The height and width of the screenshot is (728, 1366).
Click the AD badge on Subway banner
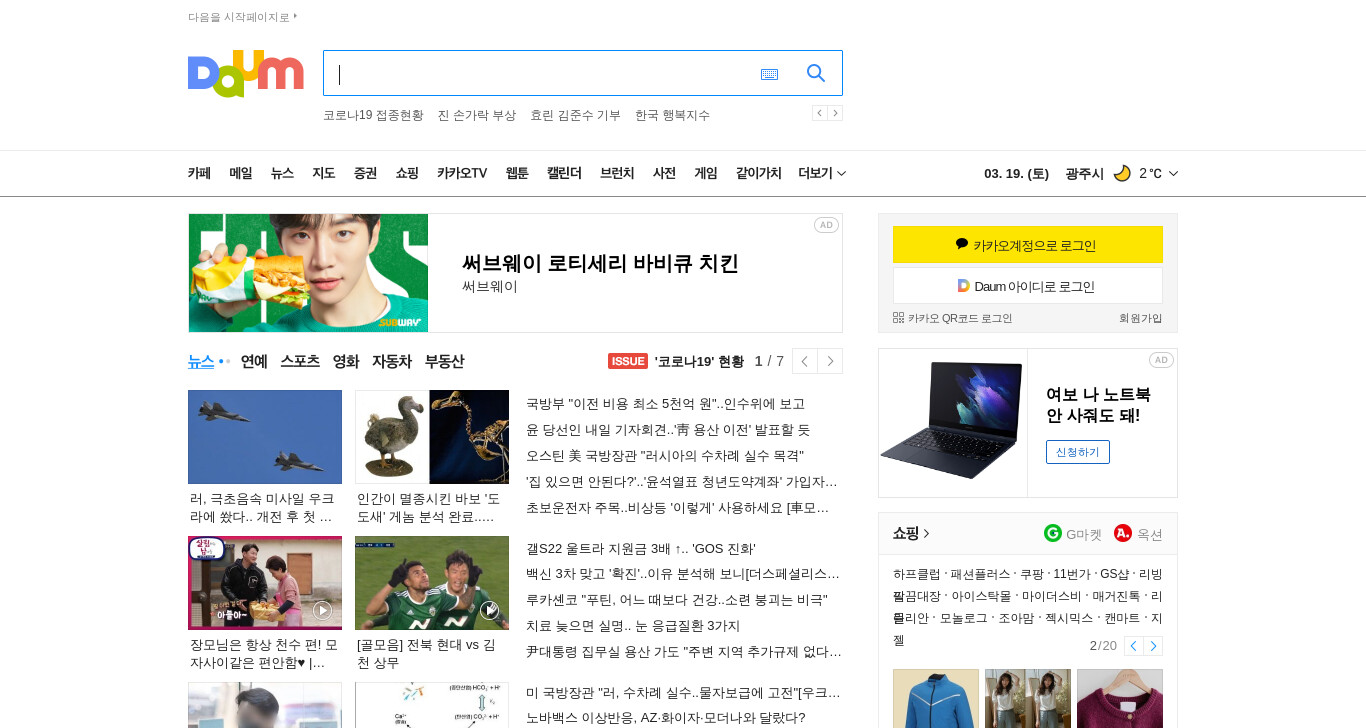point(826,225)
